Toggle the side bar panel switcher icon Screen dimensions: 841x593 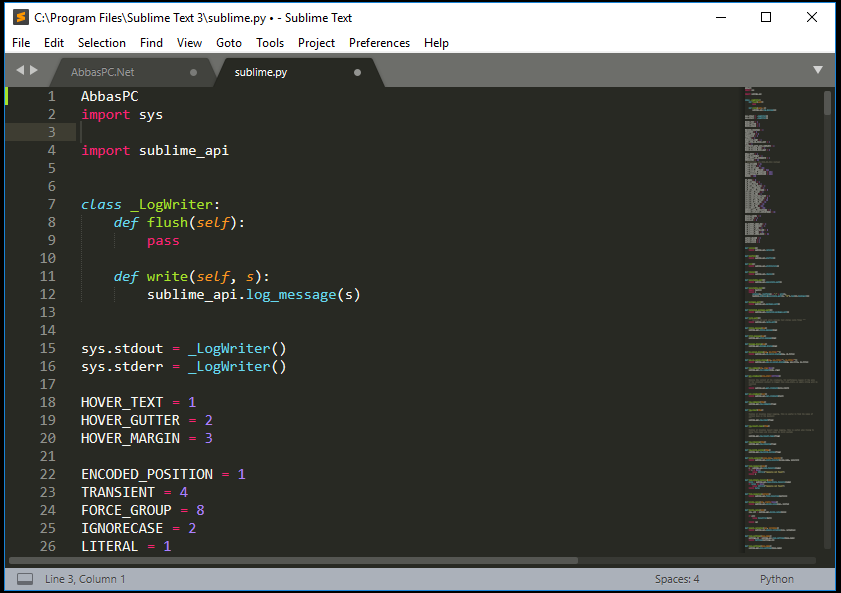pyautogui.click(x=25, y=579)
